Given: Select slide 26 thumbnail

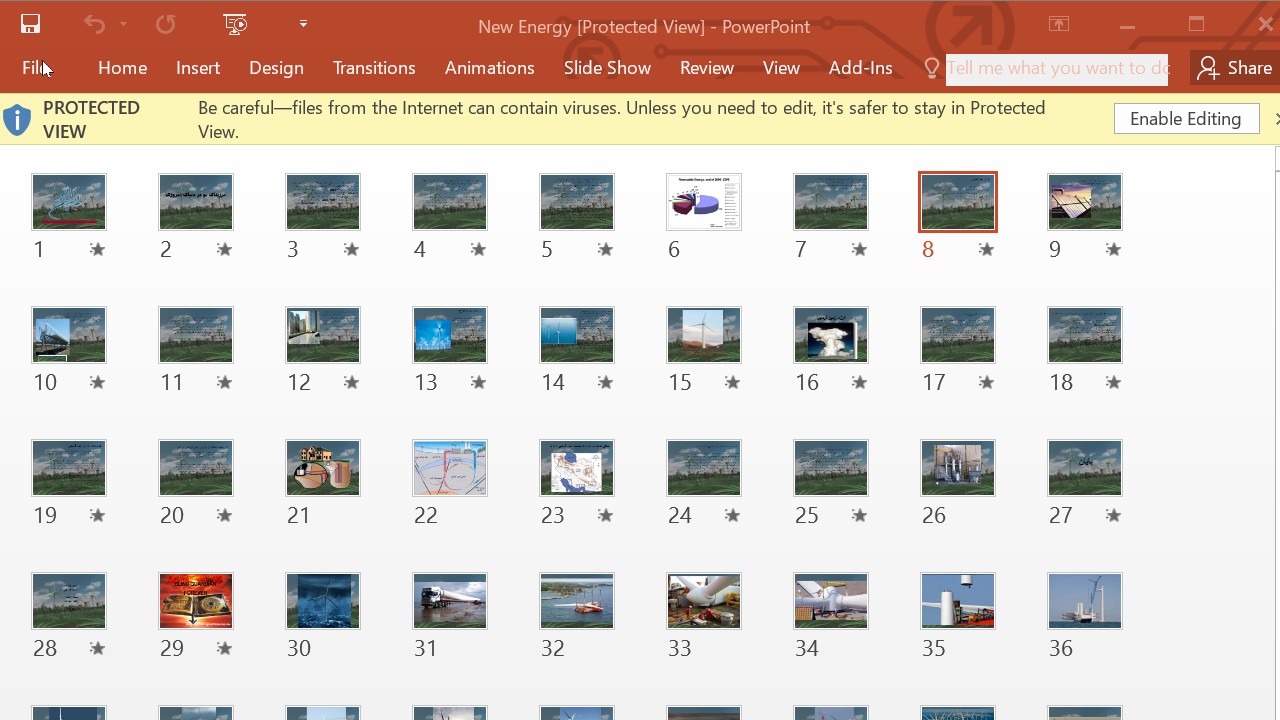Looking at the screenshot, I should coord(958,467).
